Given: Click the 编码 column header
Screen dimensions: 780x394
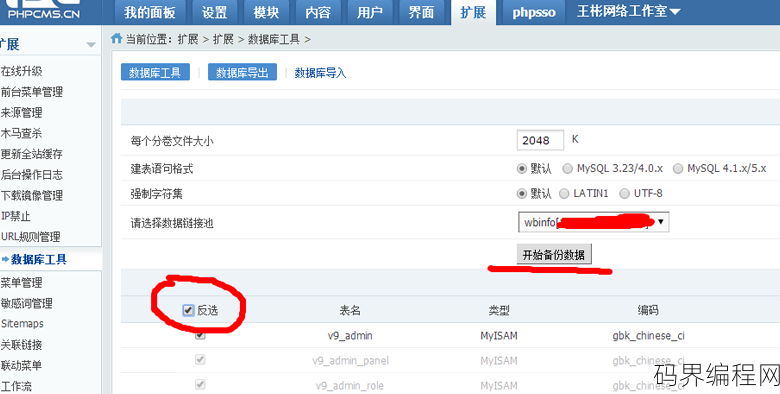Looking at the screenshot, I should tap(648, 310).
